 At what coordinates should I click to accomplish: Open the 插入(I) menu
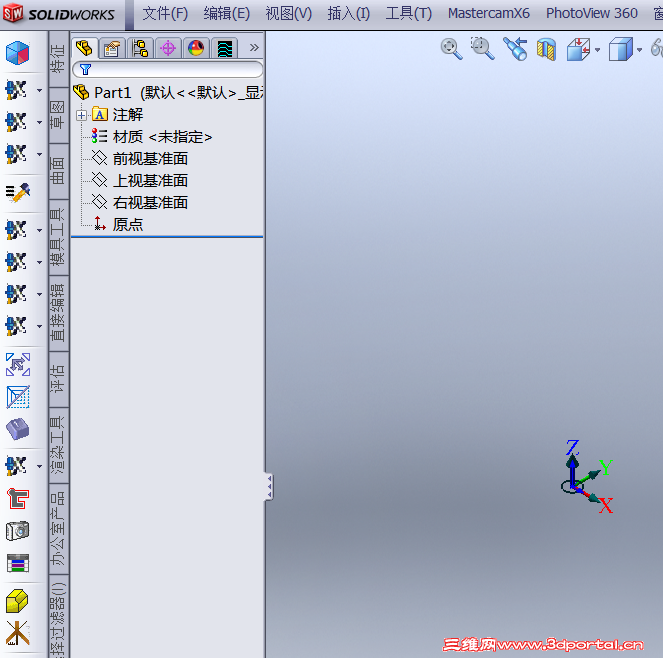(349, 14)
